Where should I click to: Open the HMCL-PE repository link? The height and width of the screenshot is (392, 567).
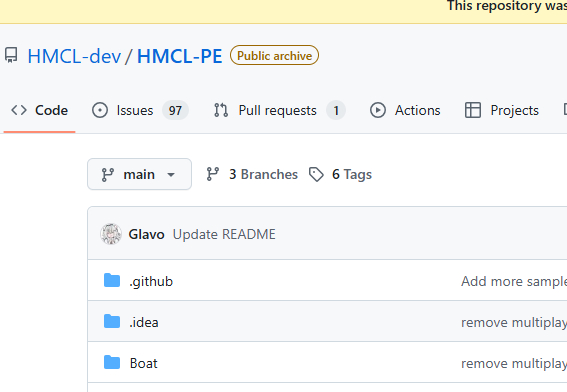(x=179, y=56)
